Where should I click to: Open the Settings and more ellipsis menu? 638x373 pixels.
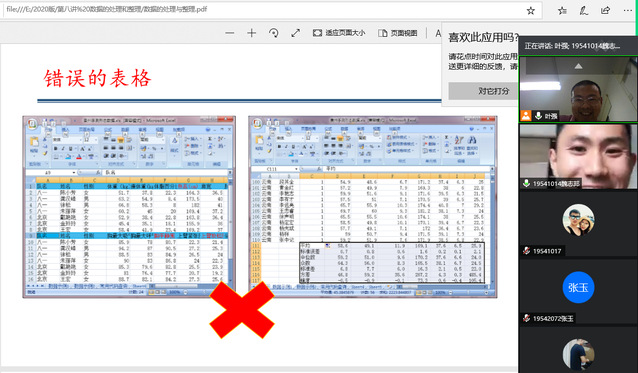pyautogui.click(x=627, y=11)
